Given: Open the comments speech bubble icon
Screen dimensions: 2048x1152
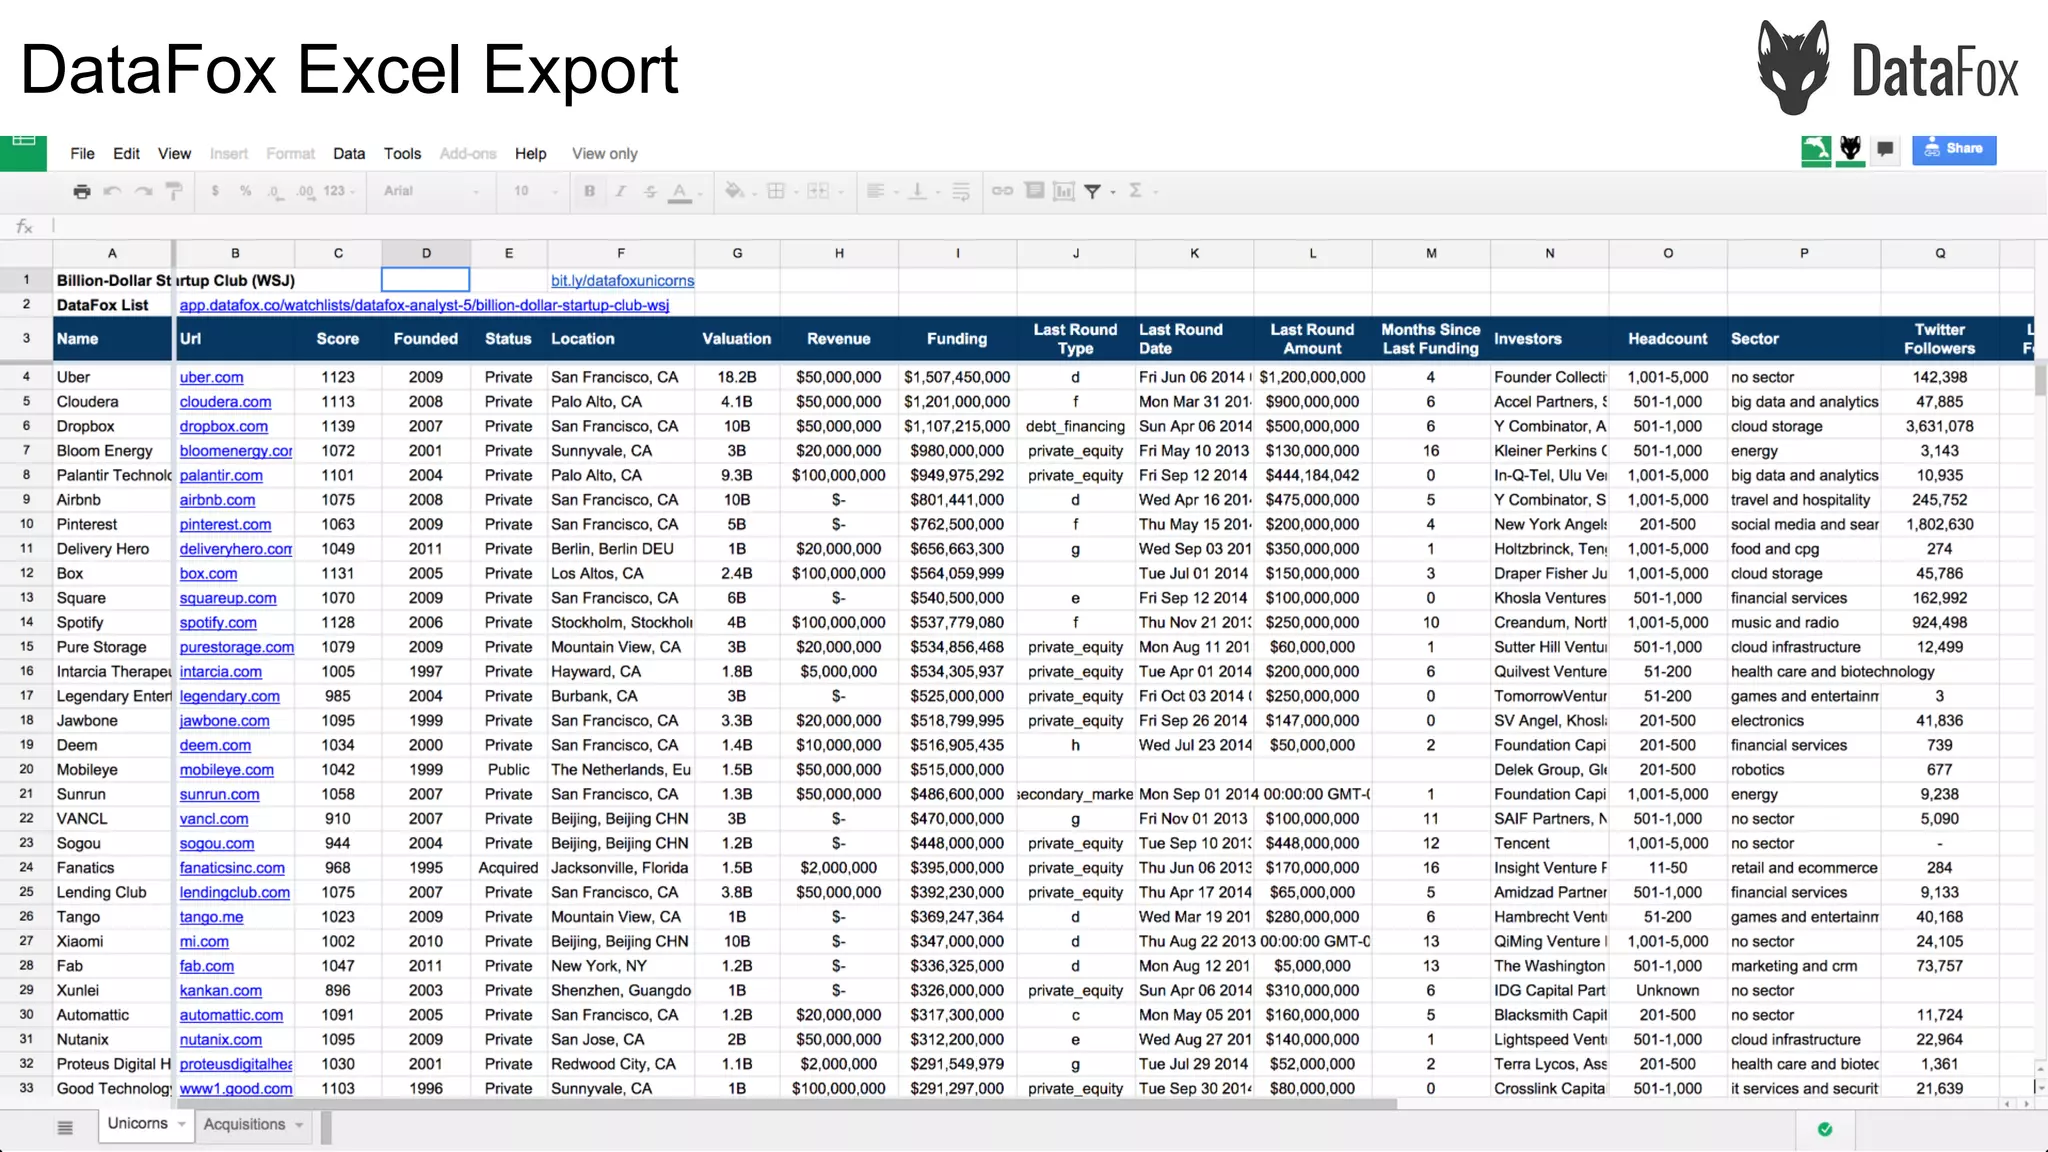Looking at the screenshot, I should coord(1885,149).
